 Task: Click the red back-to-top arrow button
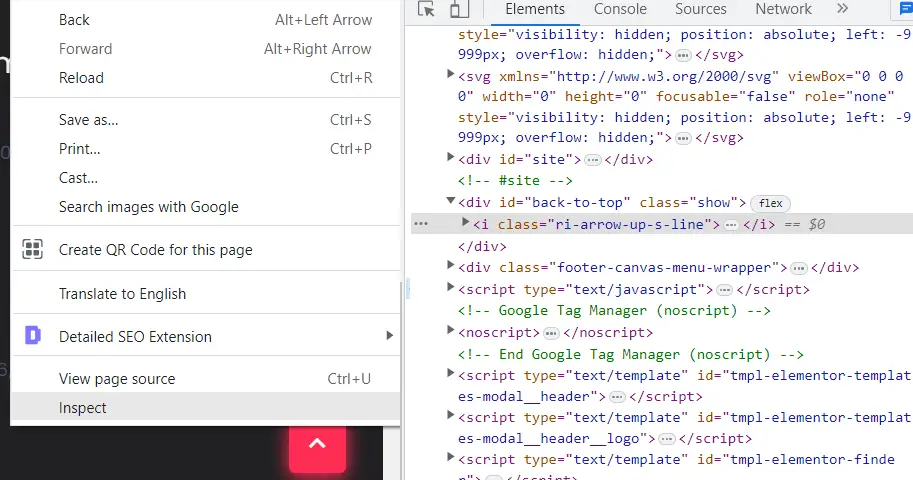pos(317,444)
